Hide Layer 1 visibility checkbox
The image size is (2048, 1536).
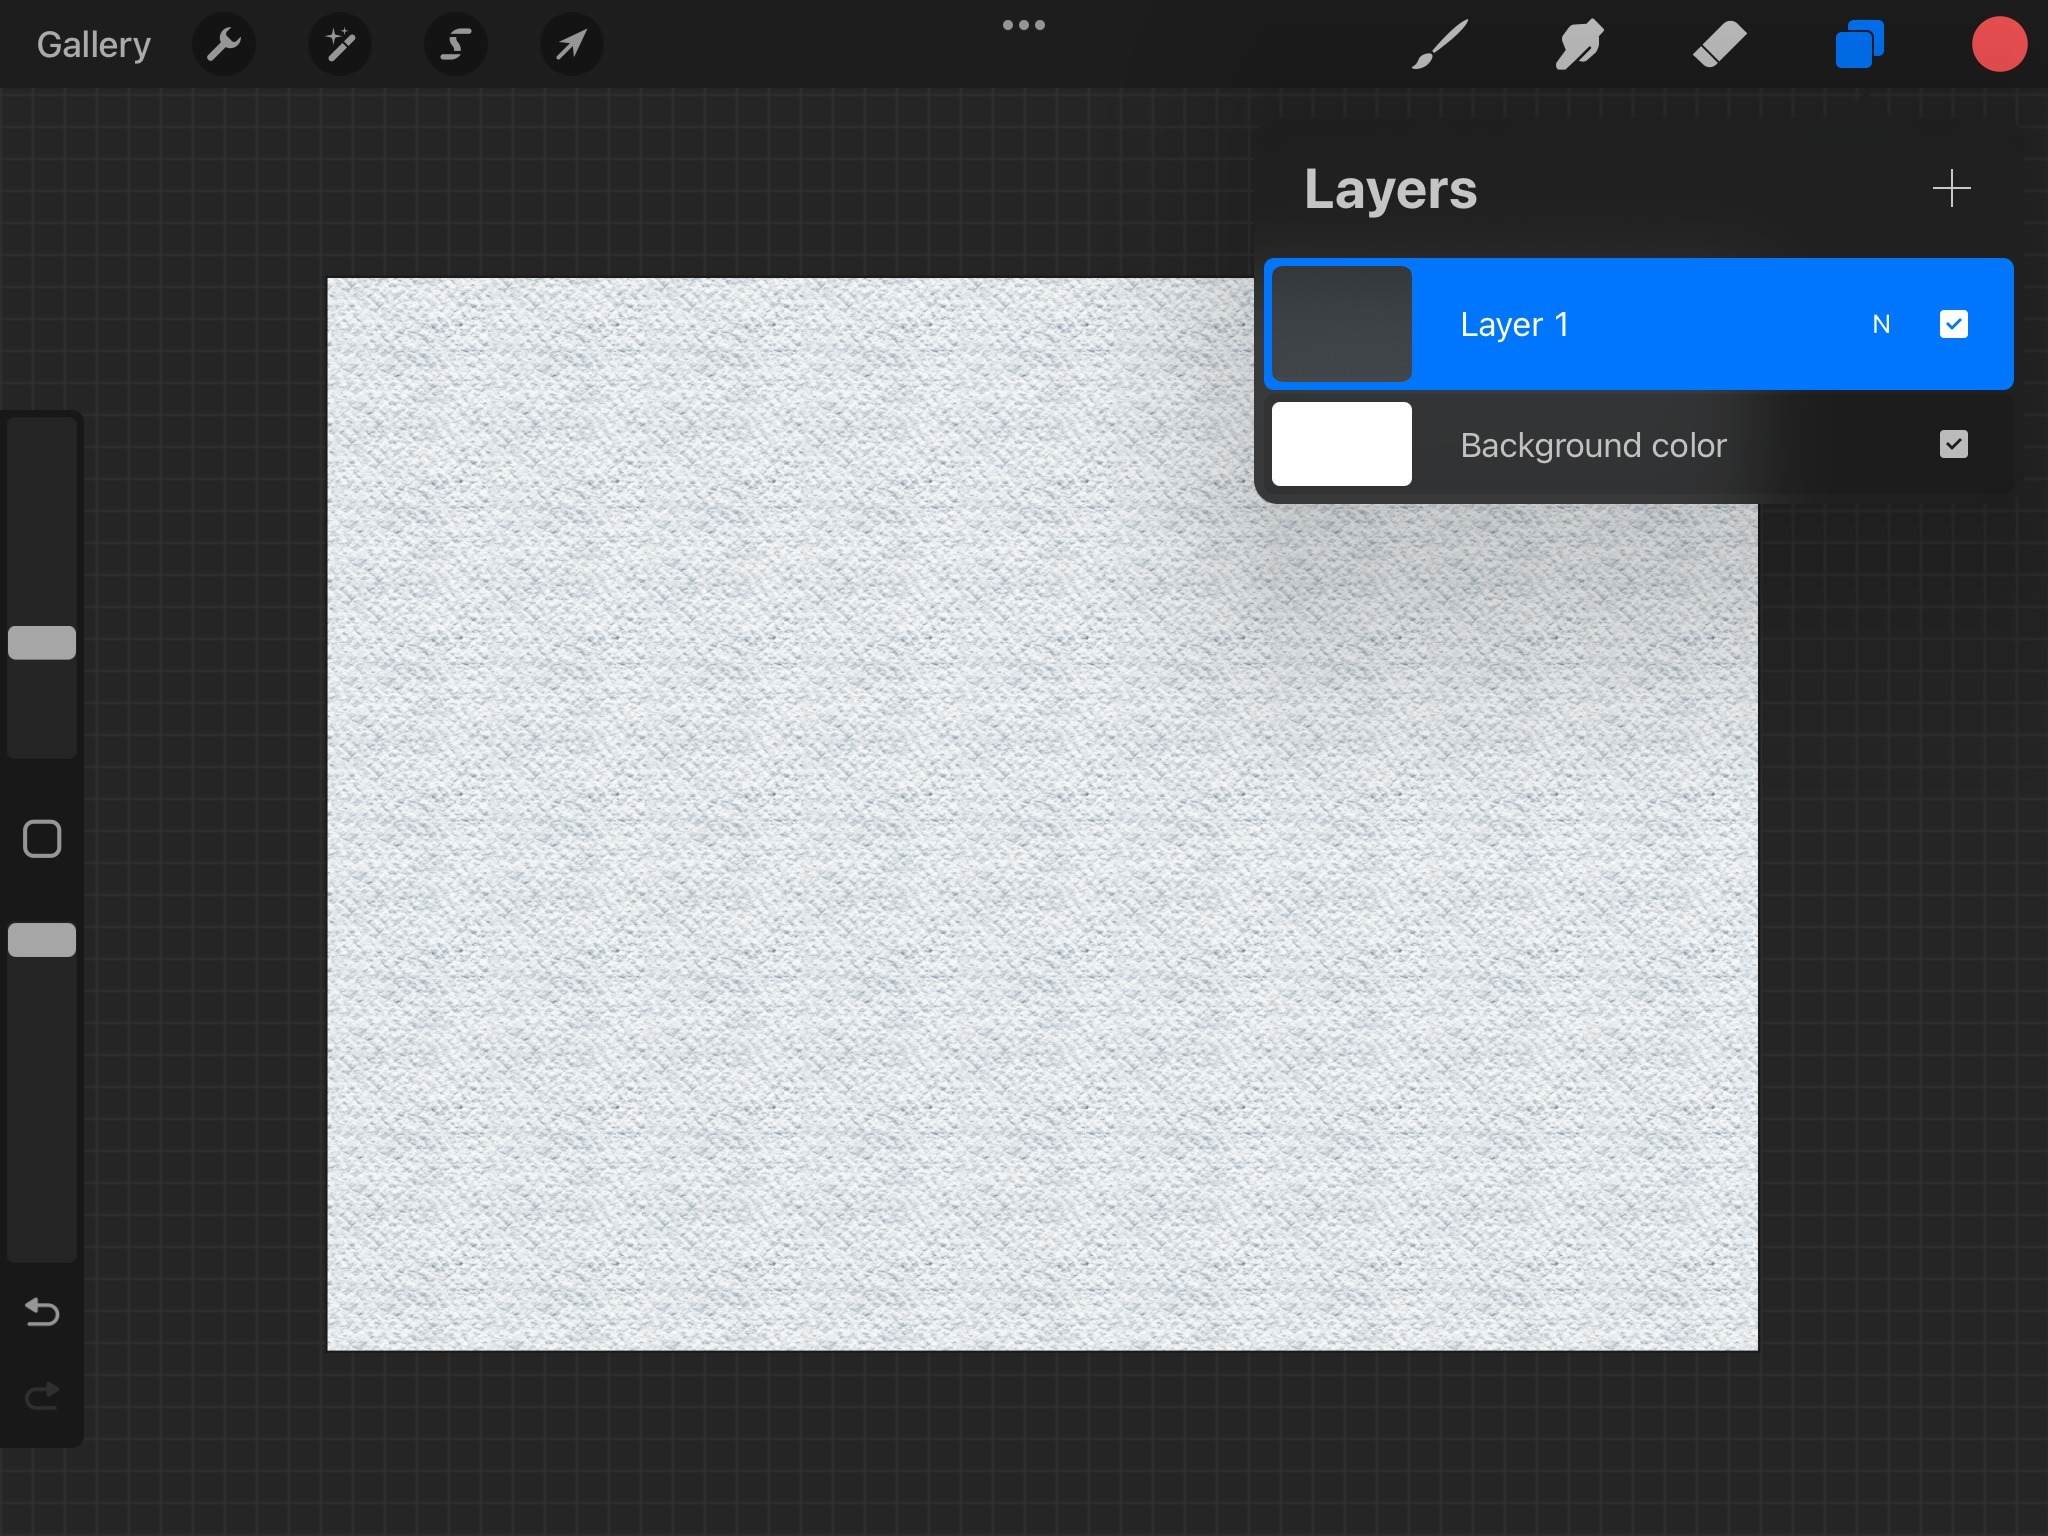click(1953, 324)
